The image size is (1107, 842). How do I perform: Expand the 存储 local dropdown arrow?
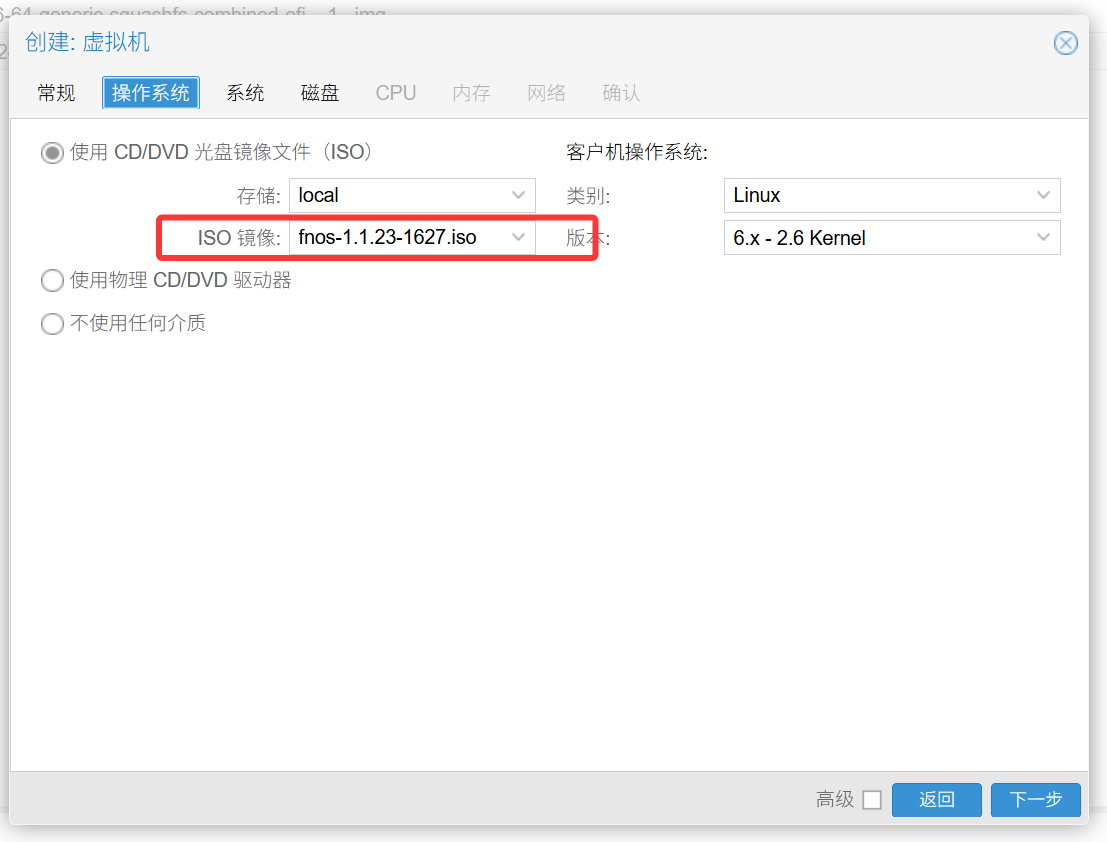point(518,195)
